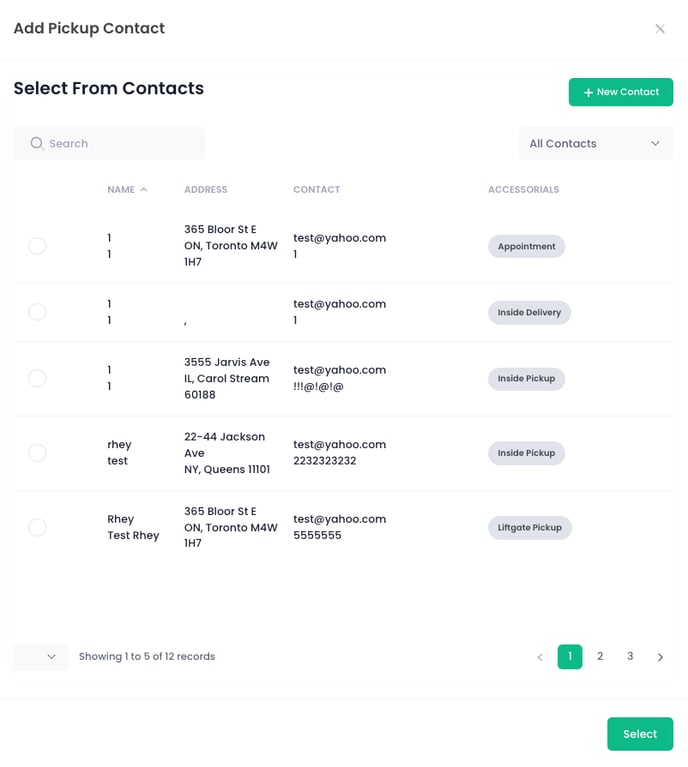Sort the list using the NAME column arrow
The image size is (688, 767).
[143, 189]
